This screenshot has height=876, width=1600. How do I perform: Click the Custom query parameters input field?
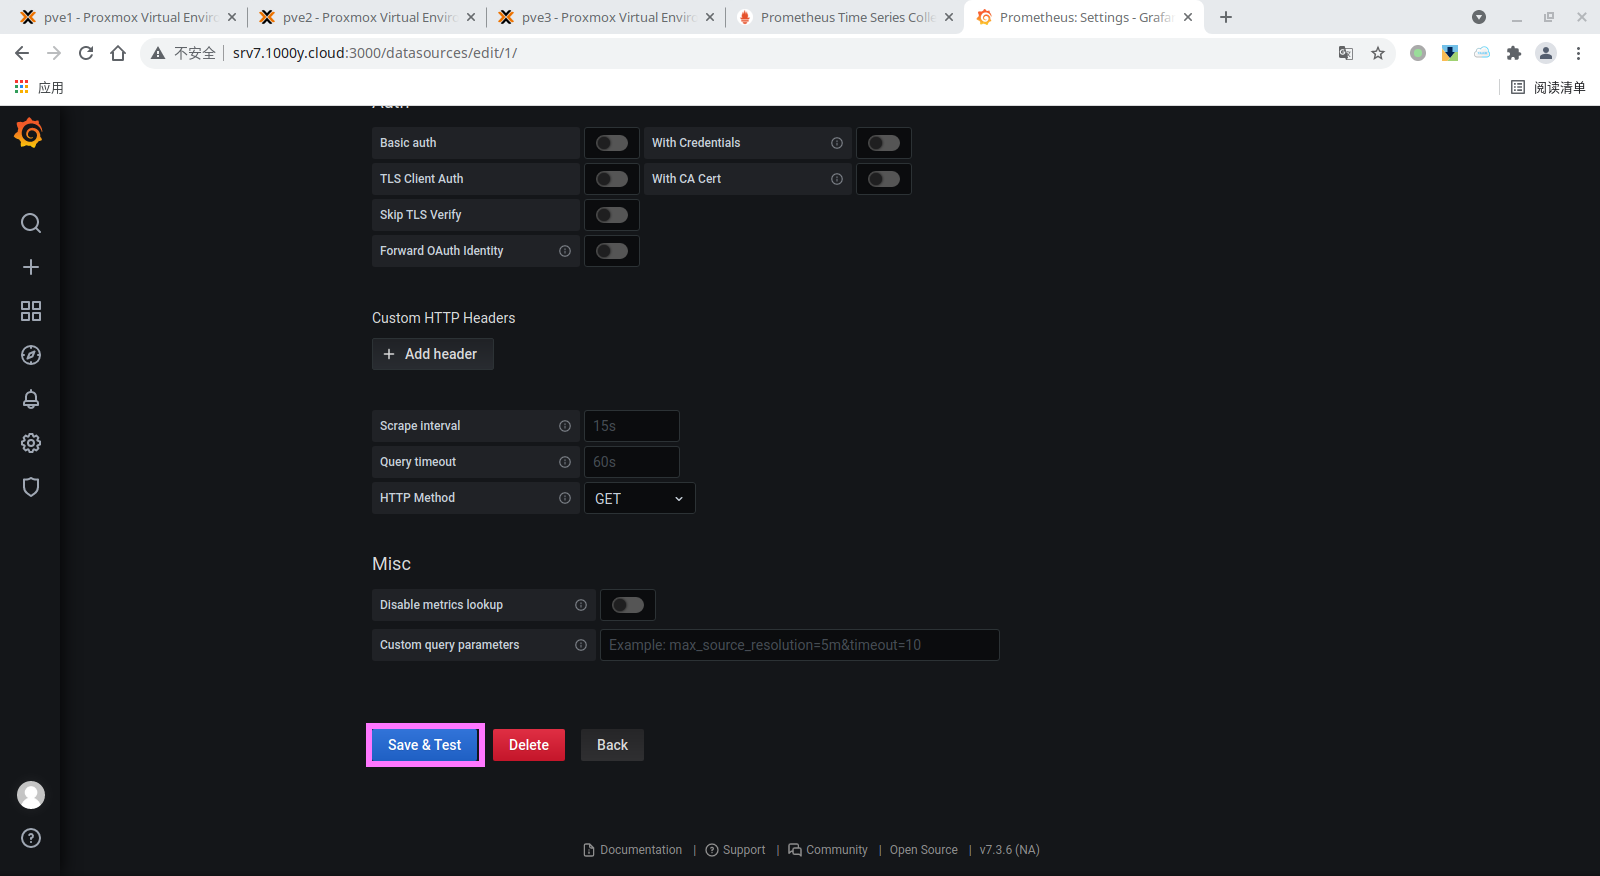click(x=799, y=645)
